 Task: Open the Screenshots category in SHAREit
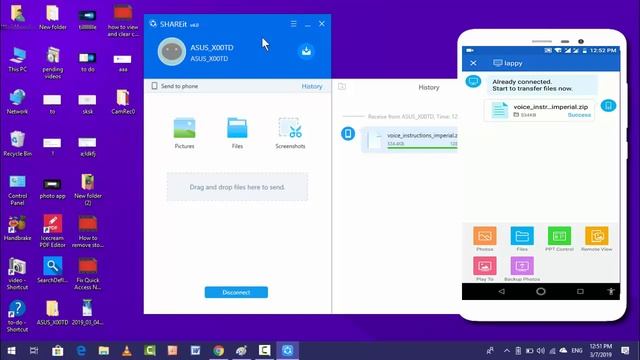tap(290, 133)
